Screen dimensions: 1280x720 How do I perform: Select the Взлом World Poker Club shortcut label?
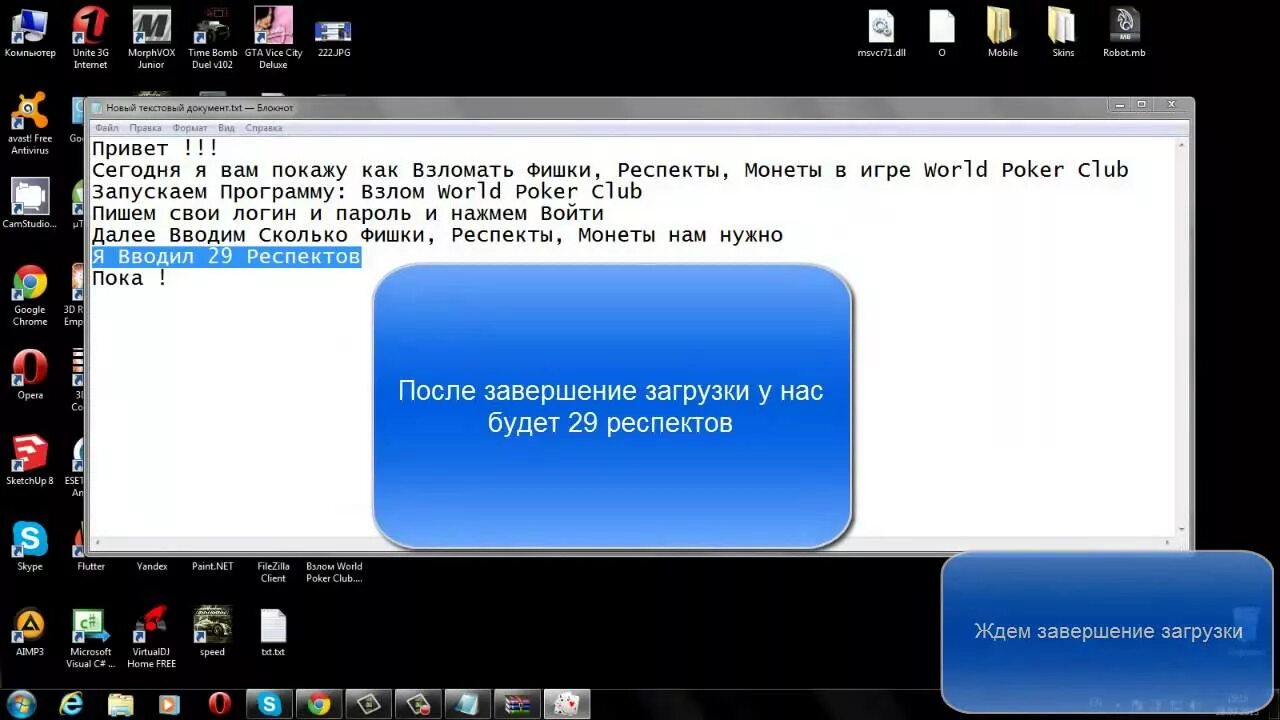(334, 572)
